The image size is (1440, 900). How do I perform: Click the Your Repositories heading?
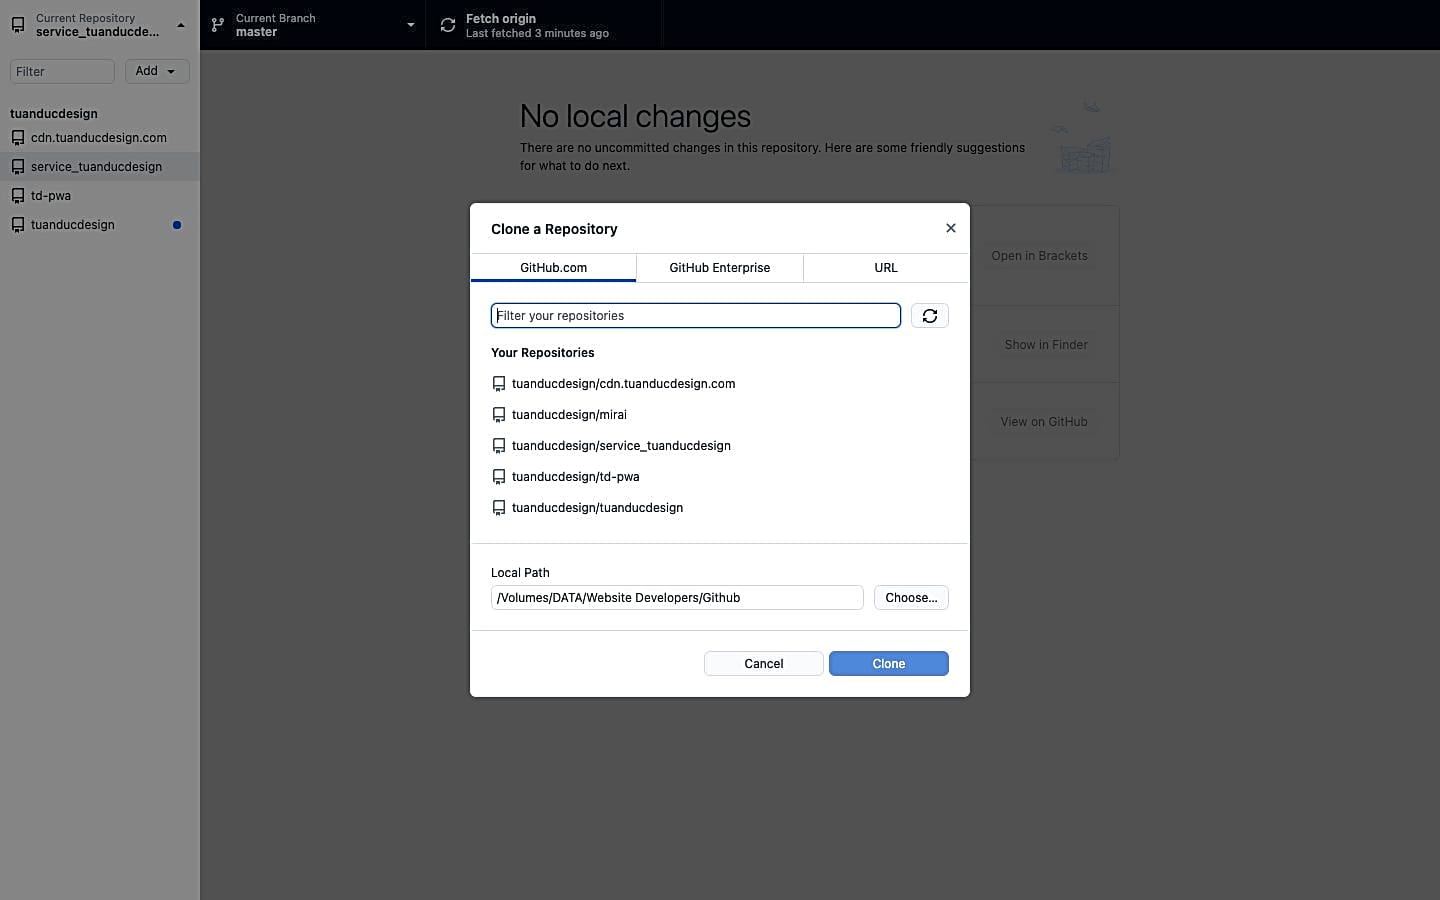[x=543, y=353]
